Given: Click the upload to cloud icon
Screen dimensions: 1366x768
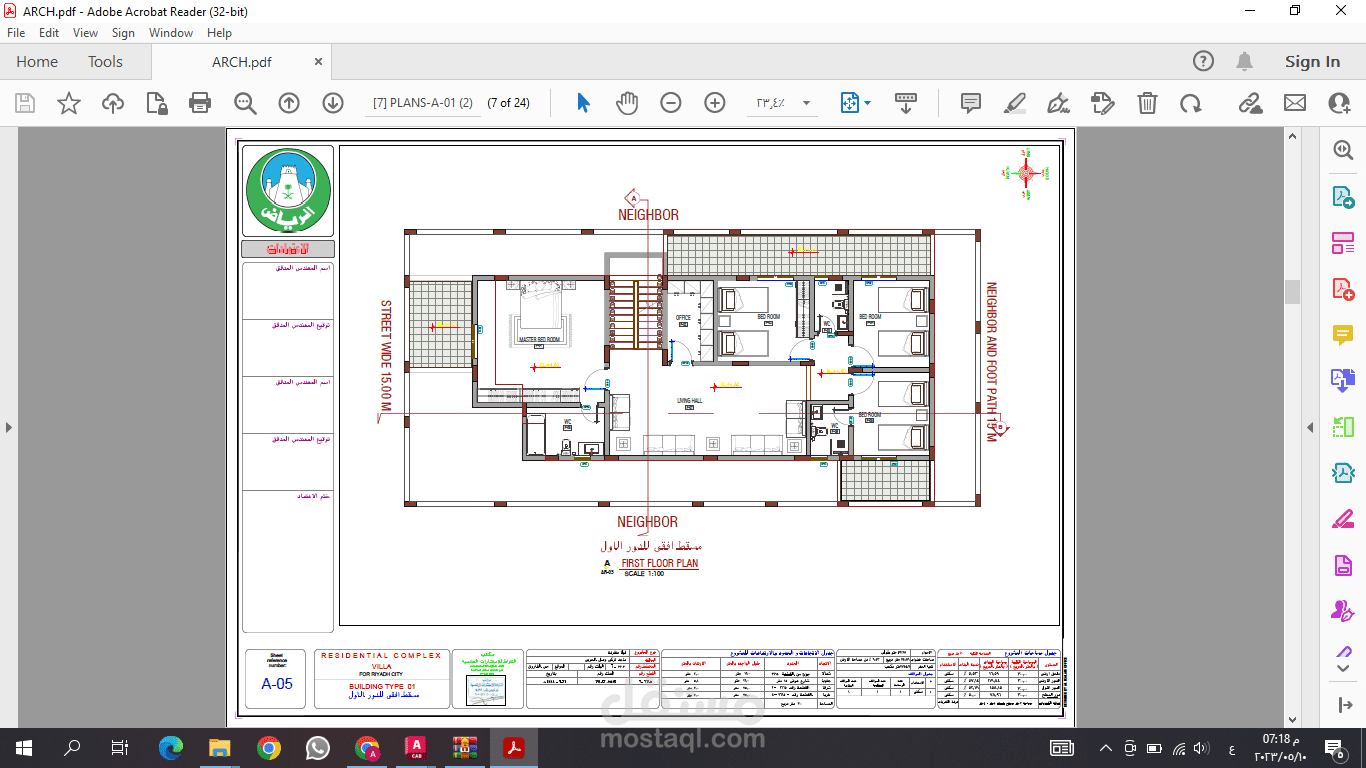Looking at the screenshot, I should pos(113,103).
